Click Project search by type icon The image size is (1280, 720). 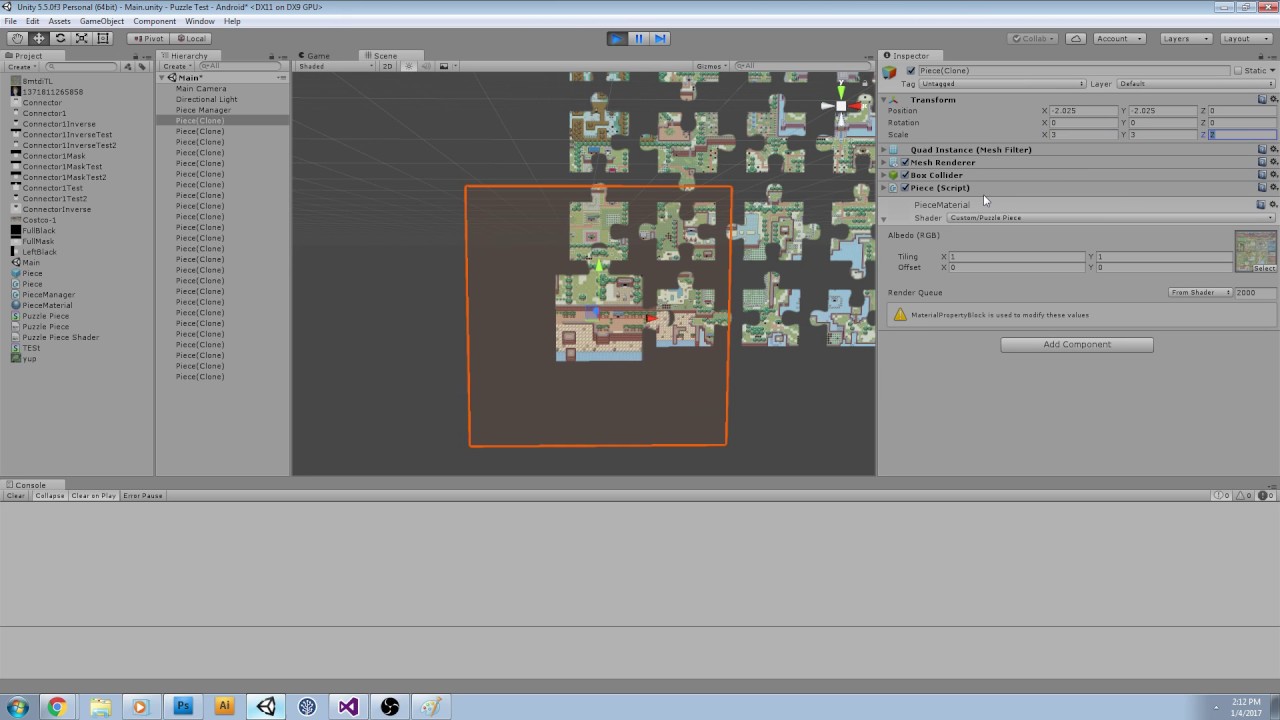click(128, 67)
